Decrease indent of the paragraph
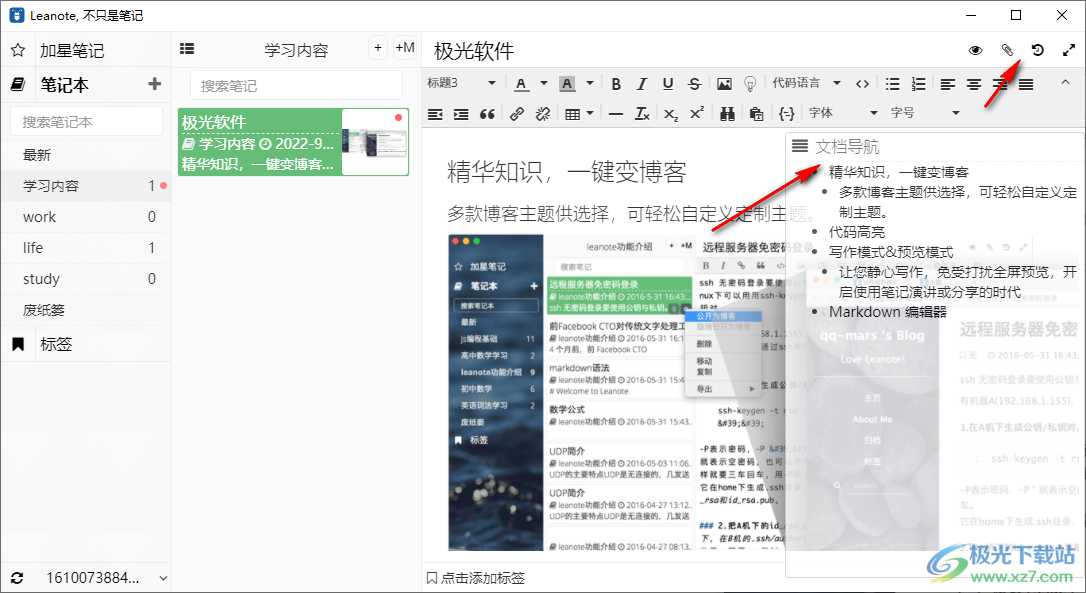1086x593 pixels. point(435,114)
